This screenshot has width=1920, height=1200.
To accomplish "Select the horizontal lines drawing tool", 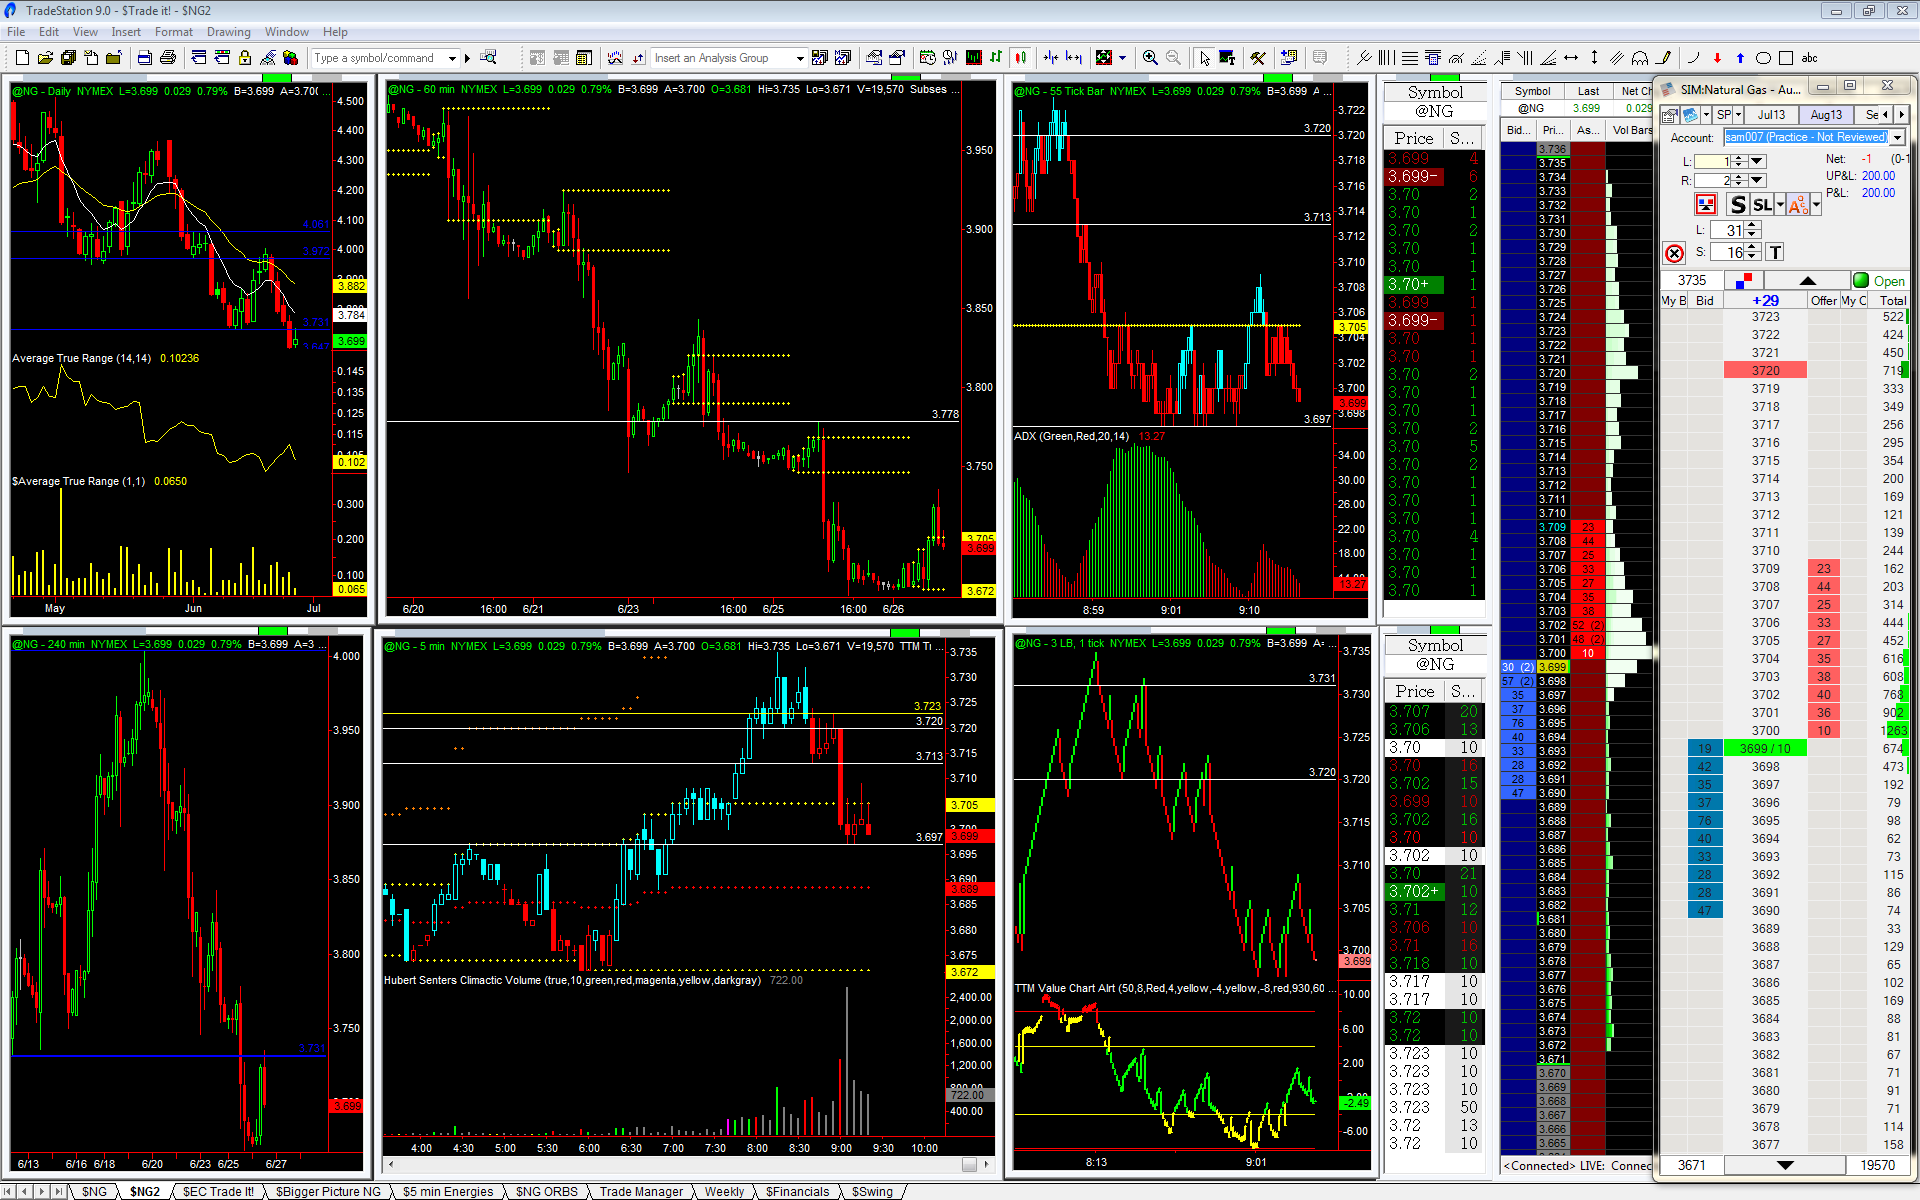I will tap(1410, 58).
